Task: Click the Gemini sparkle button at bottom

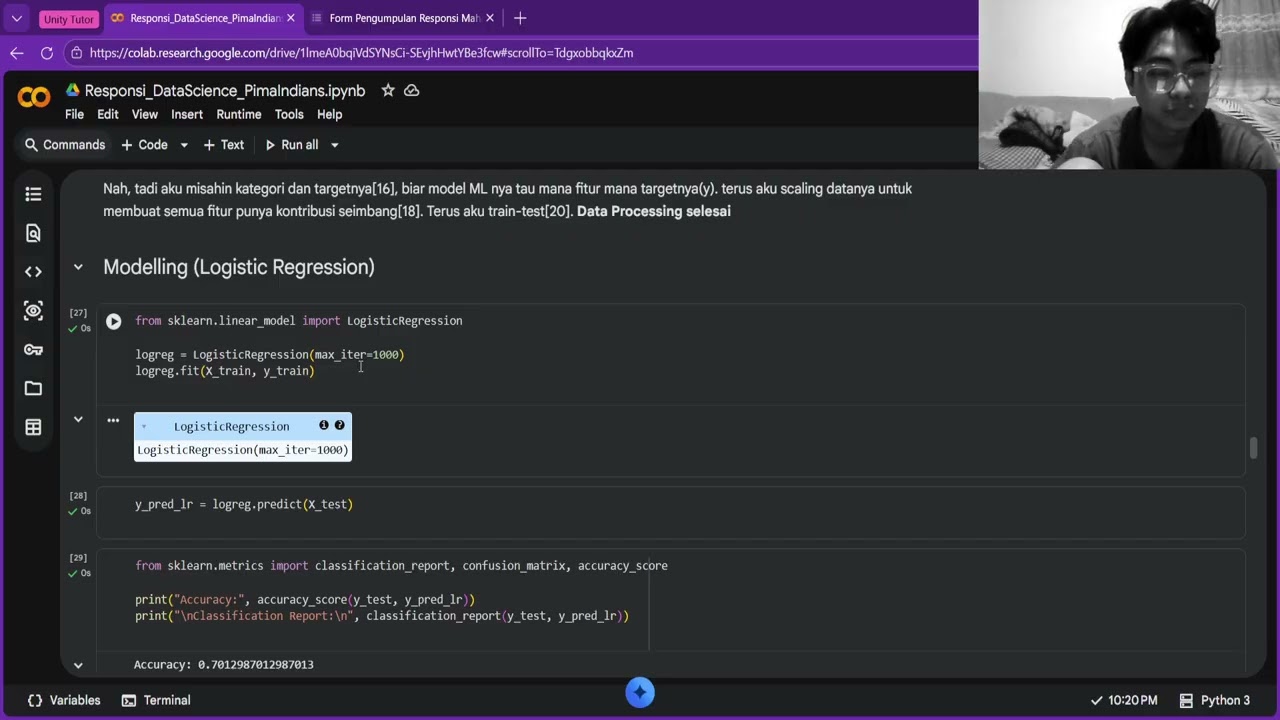Action: click(x=640, y=692)
